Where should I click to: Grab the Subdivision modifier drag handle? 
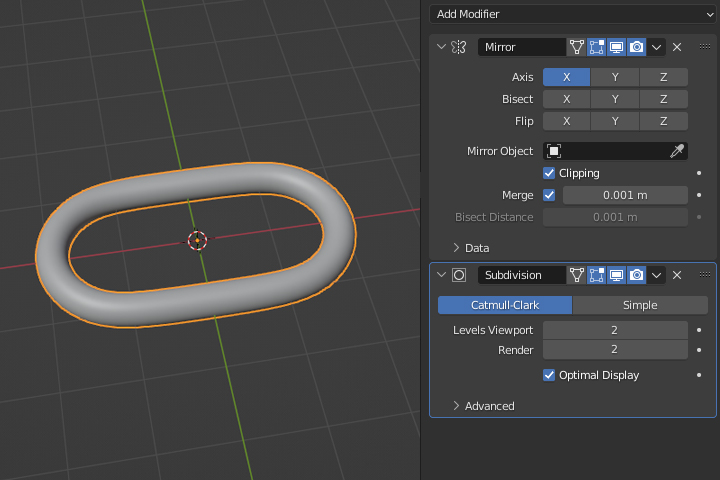pyautogui.click(x=705, y=275)
